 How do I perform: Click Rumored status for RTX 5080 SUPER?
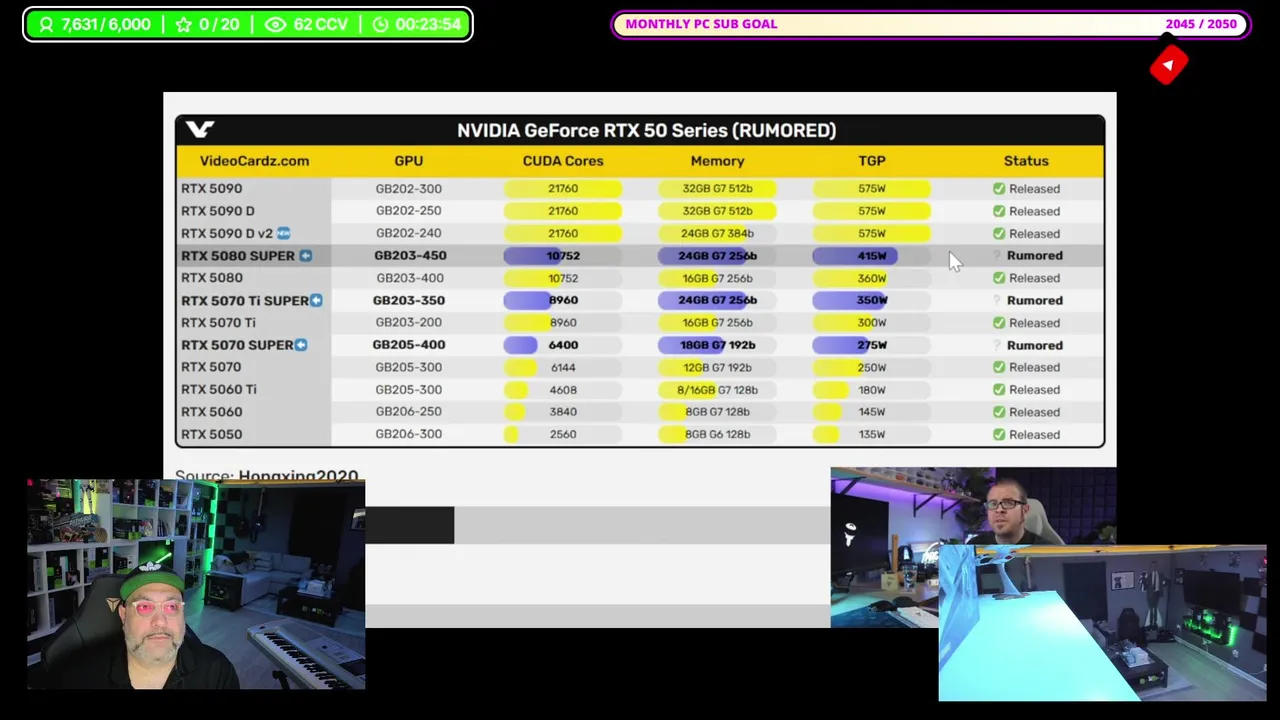pos(1035,256)
